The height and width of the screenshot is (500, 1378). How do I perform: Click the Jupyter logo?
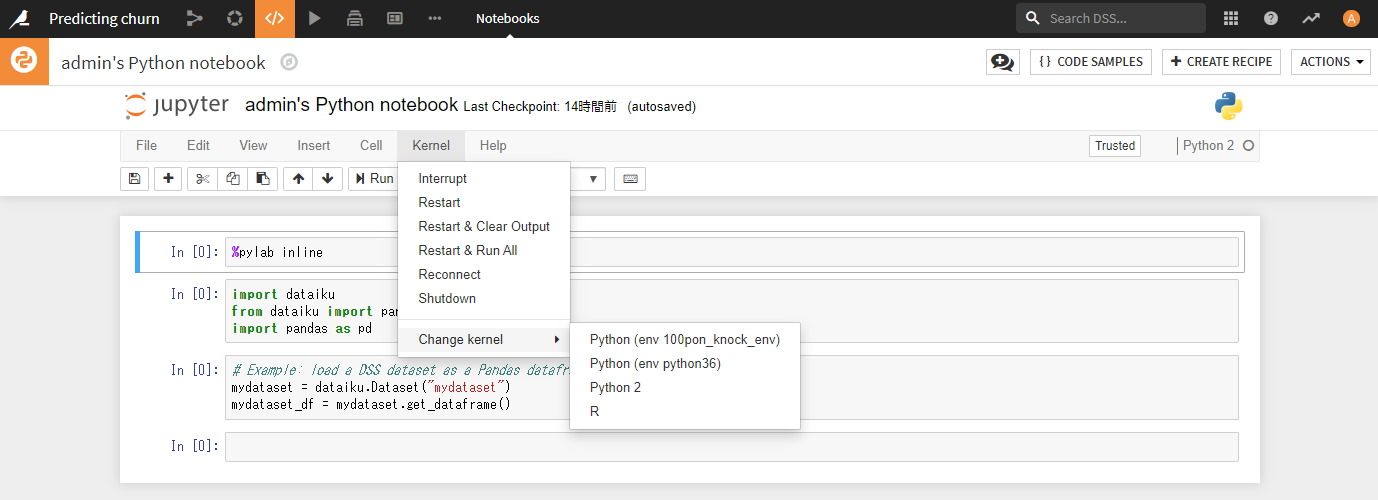(x=177, y=105)
